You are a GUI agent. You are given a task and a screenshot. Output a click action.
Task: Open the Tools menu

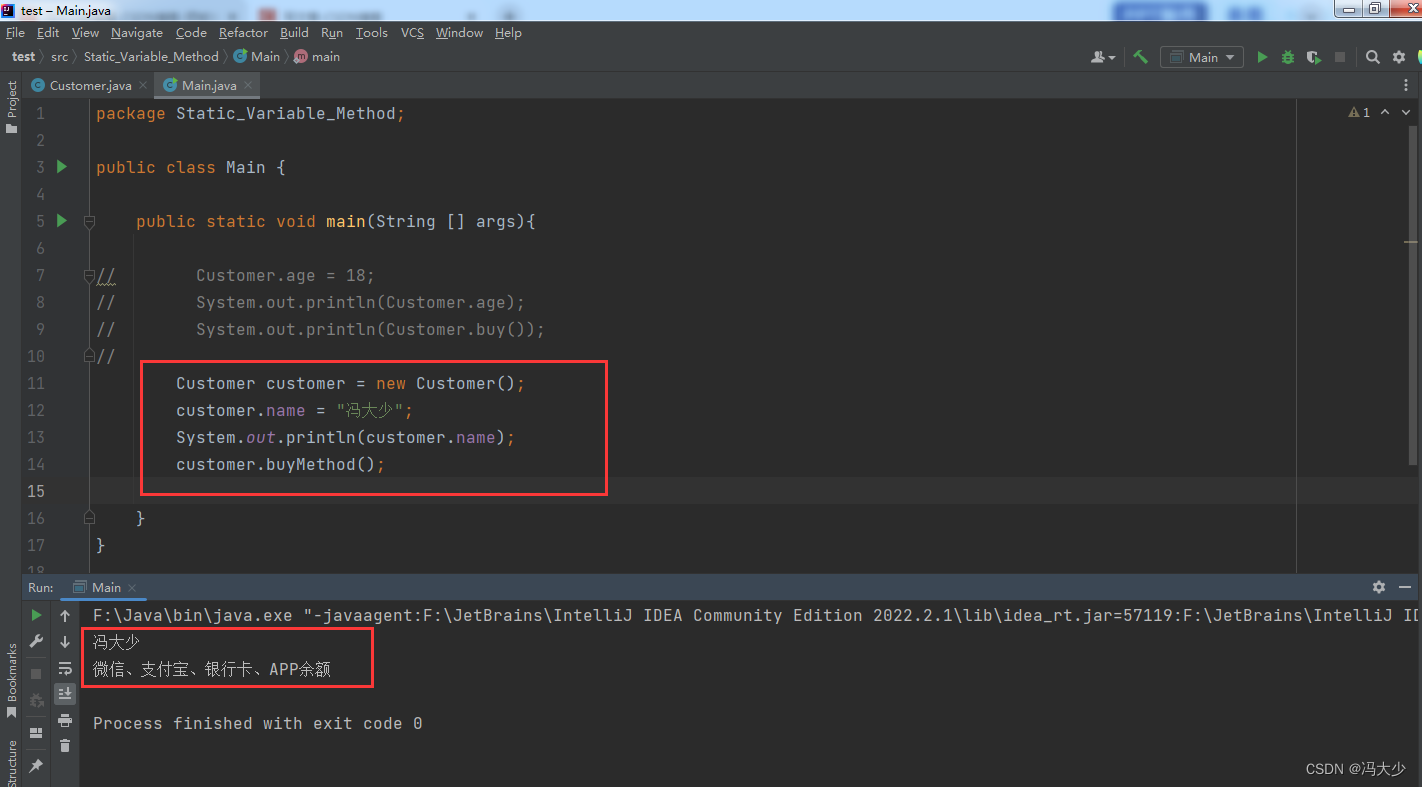371,32
